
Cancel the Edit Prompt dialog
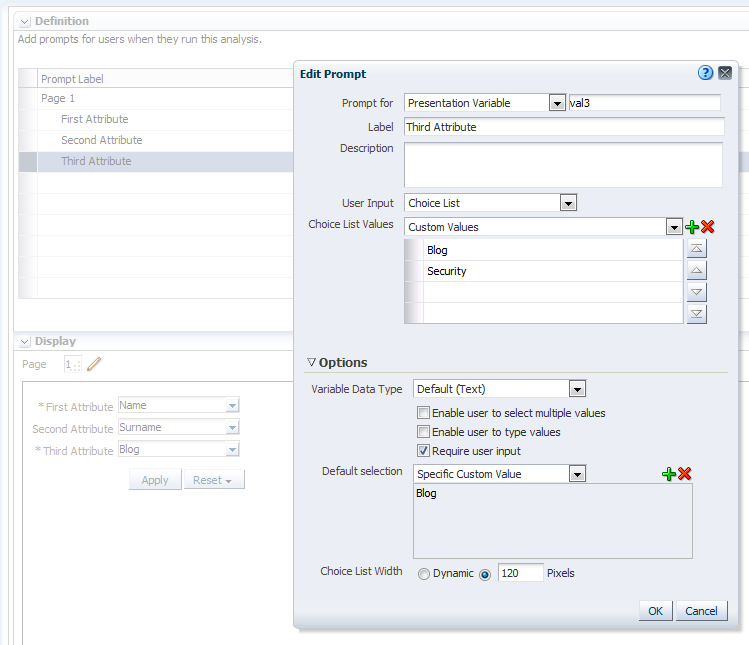coord(701,611)
